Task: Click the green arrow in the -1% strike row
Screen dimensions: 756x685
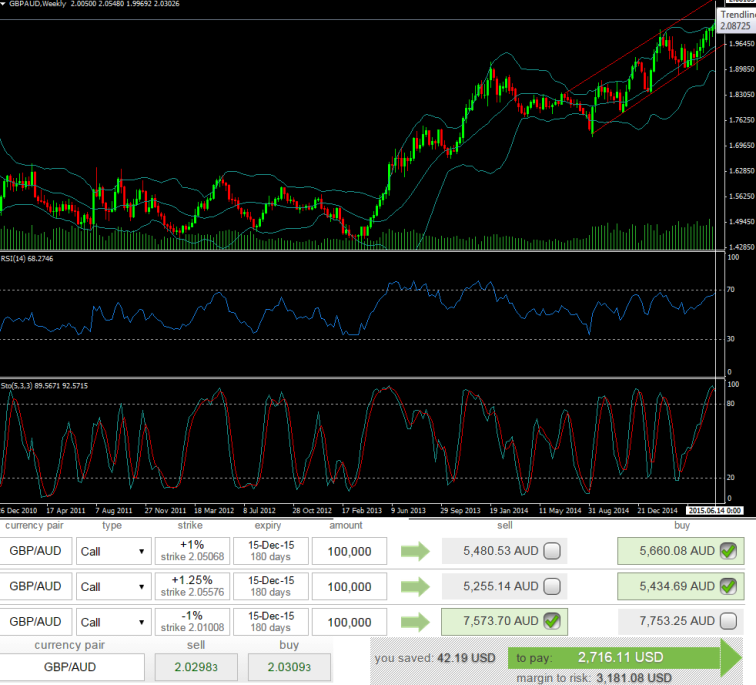Action: 413,622
